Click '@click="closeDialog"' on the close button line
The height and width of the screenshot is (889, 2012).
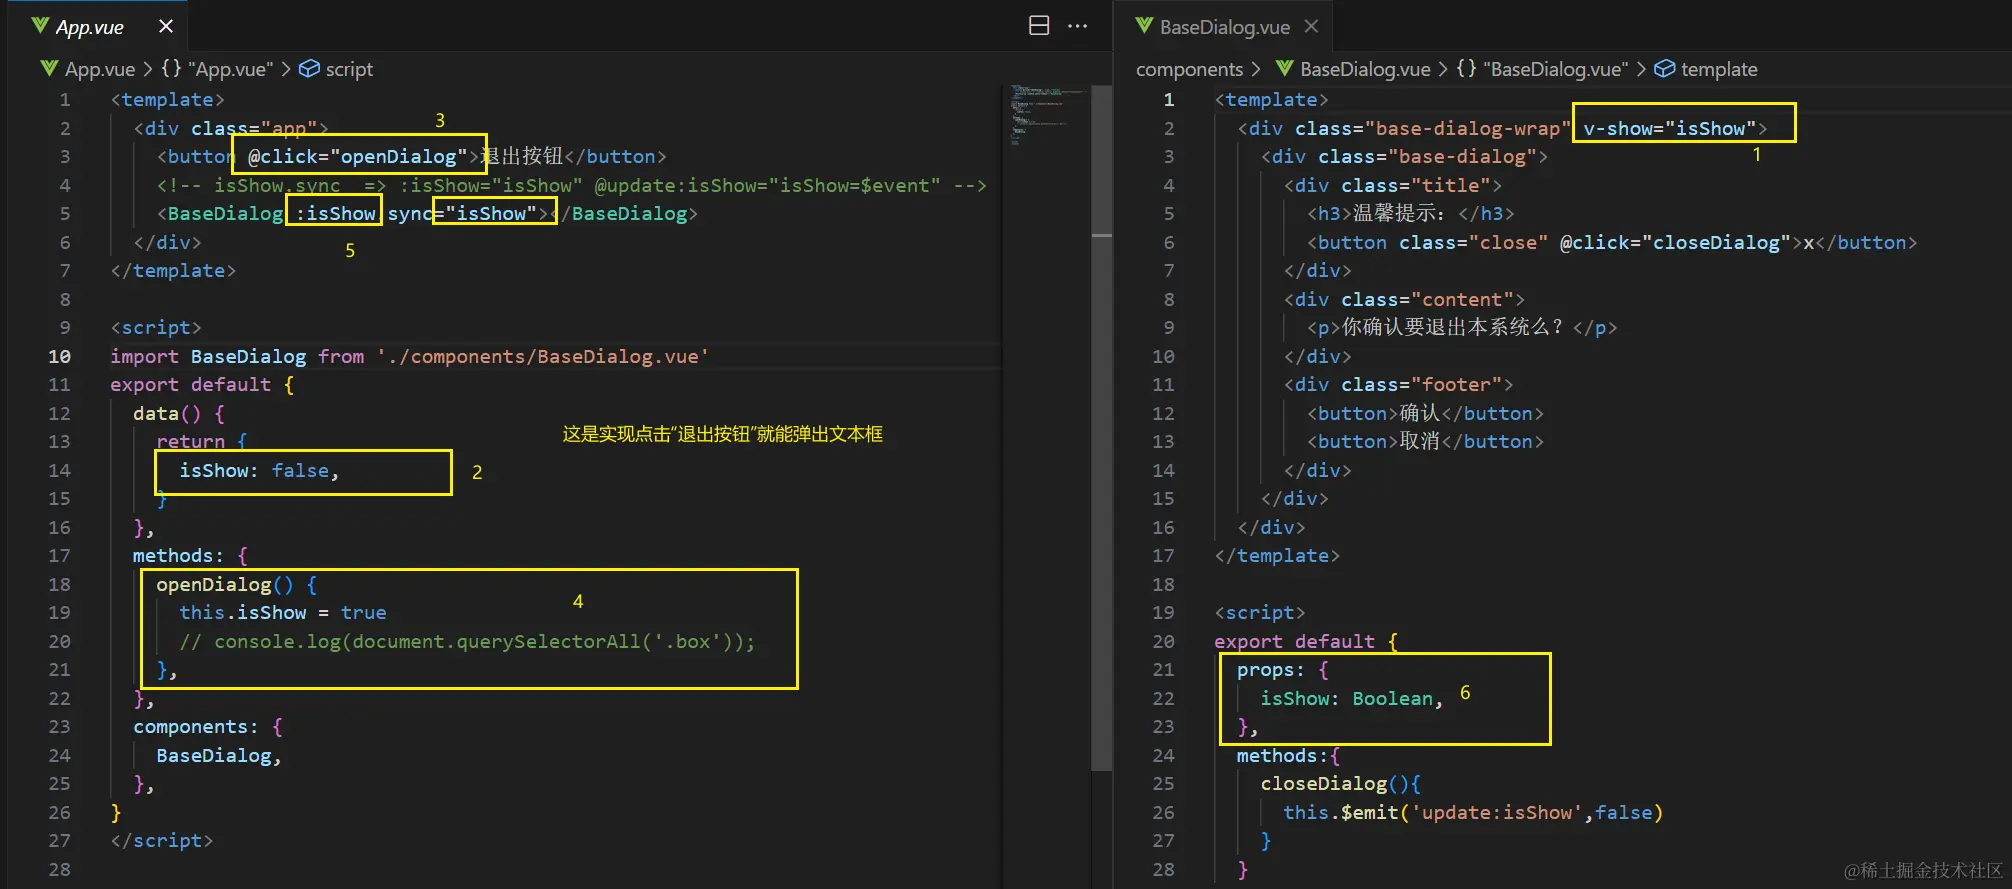pyautogui.click(x=1675, y=243)
